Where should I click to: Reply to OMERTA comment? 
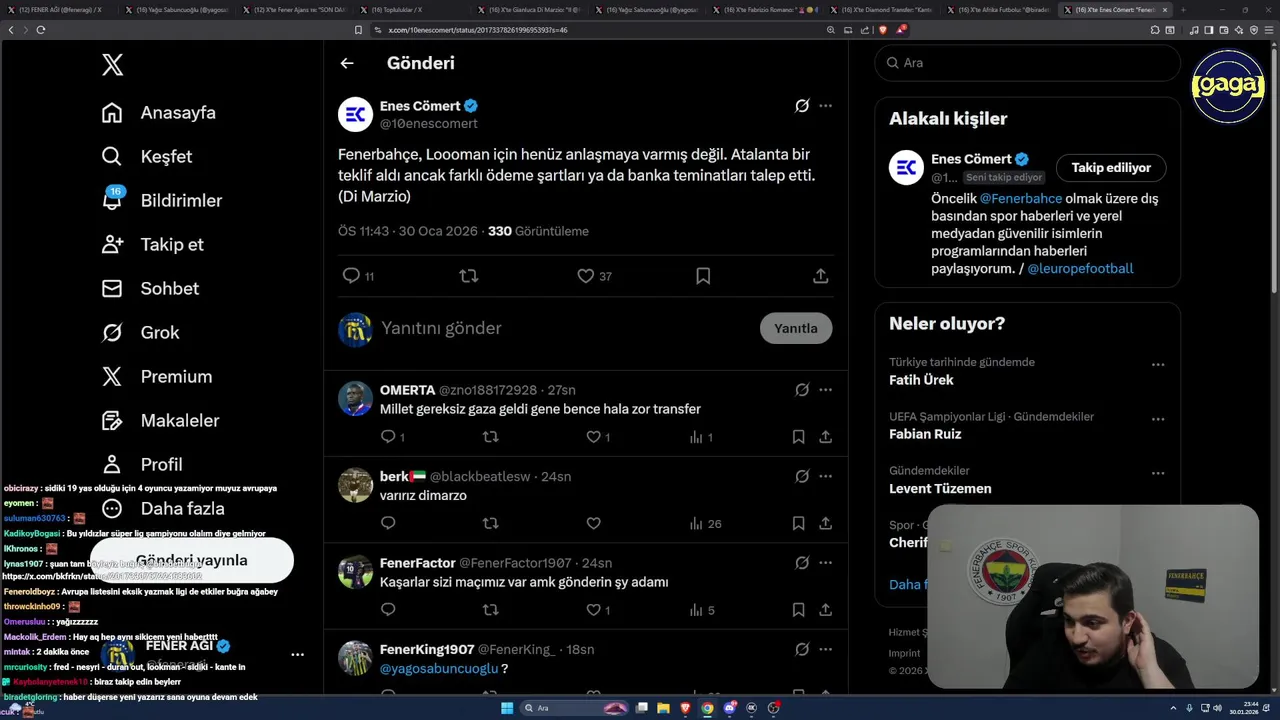pos(392,437)
